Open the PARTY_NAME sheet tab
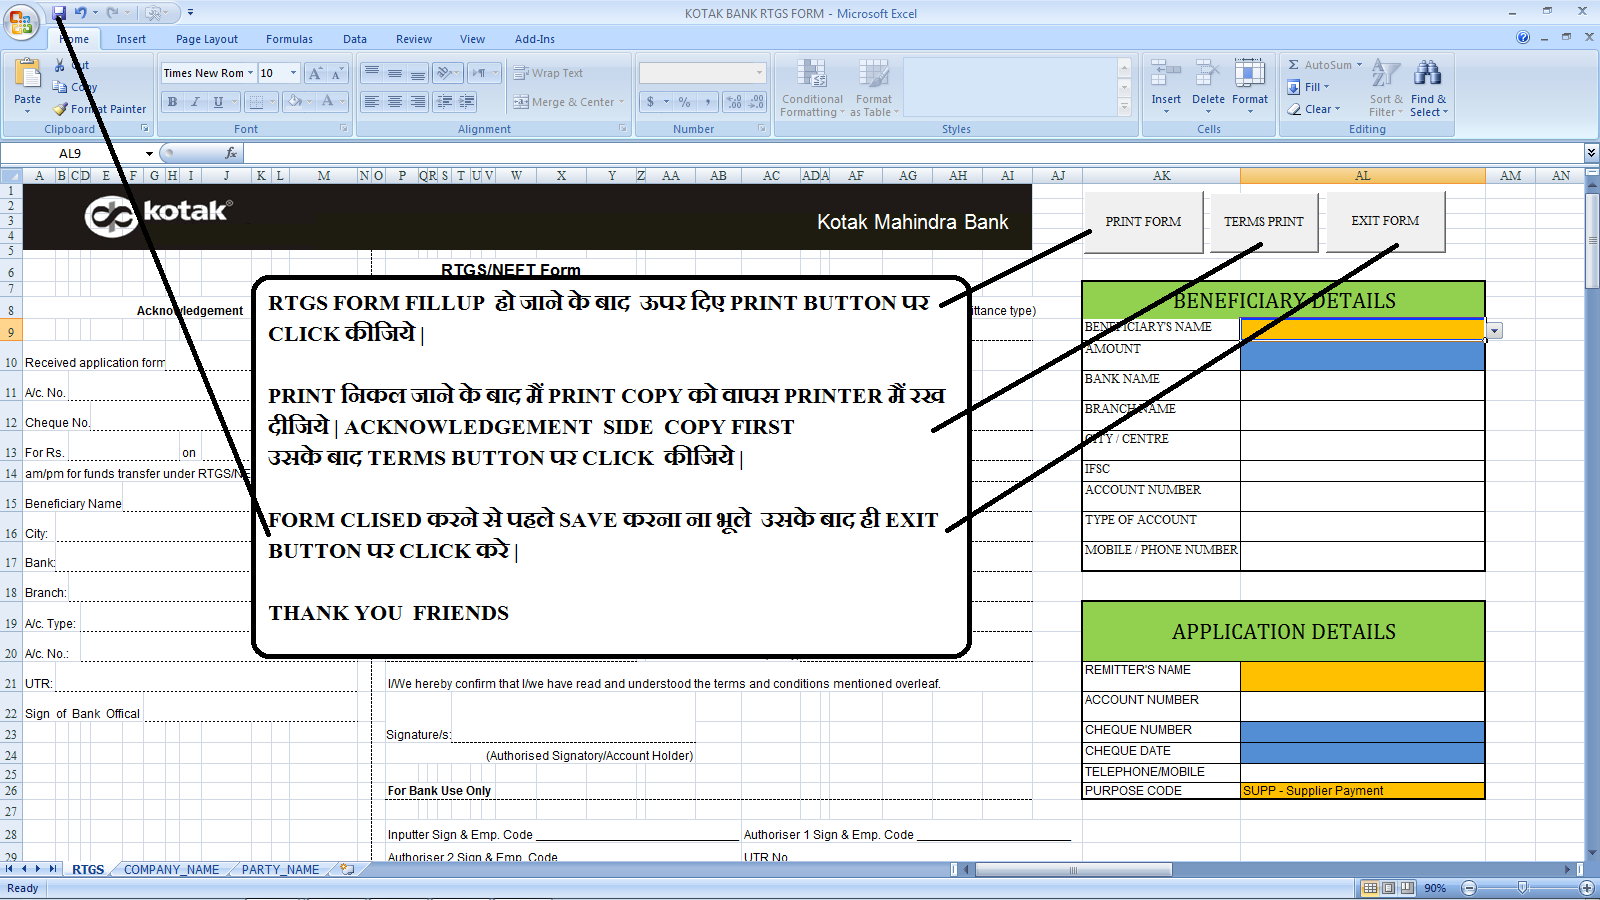The width and height of the screenshot is (1600, 900). (281, 869)
